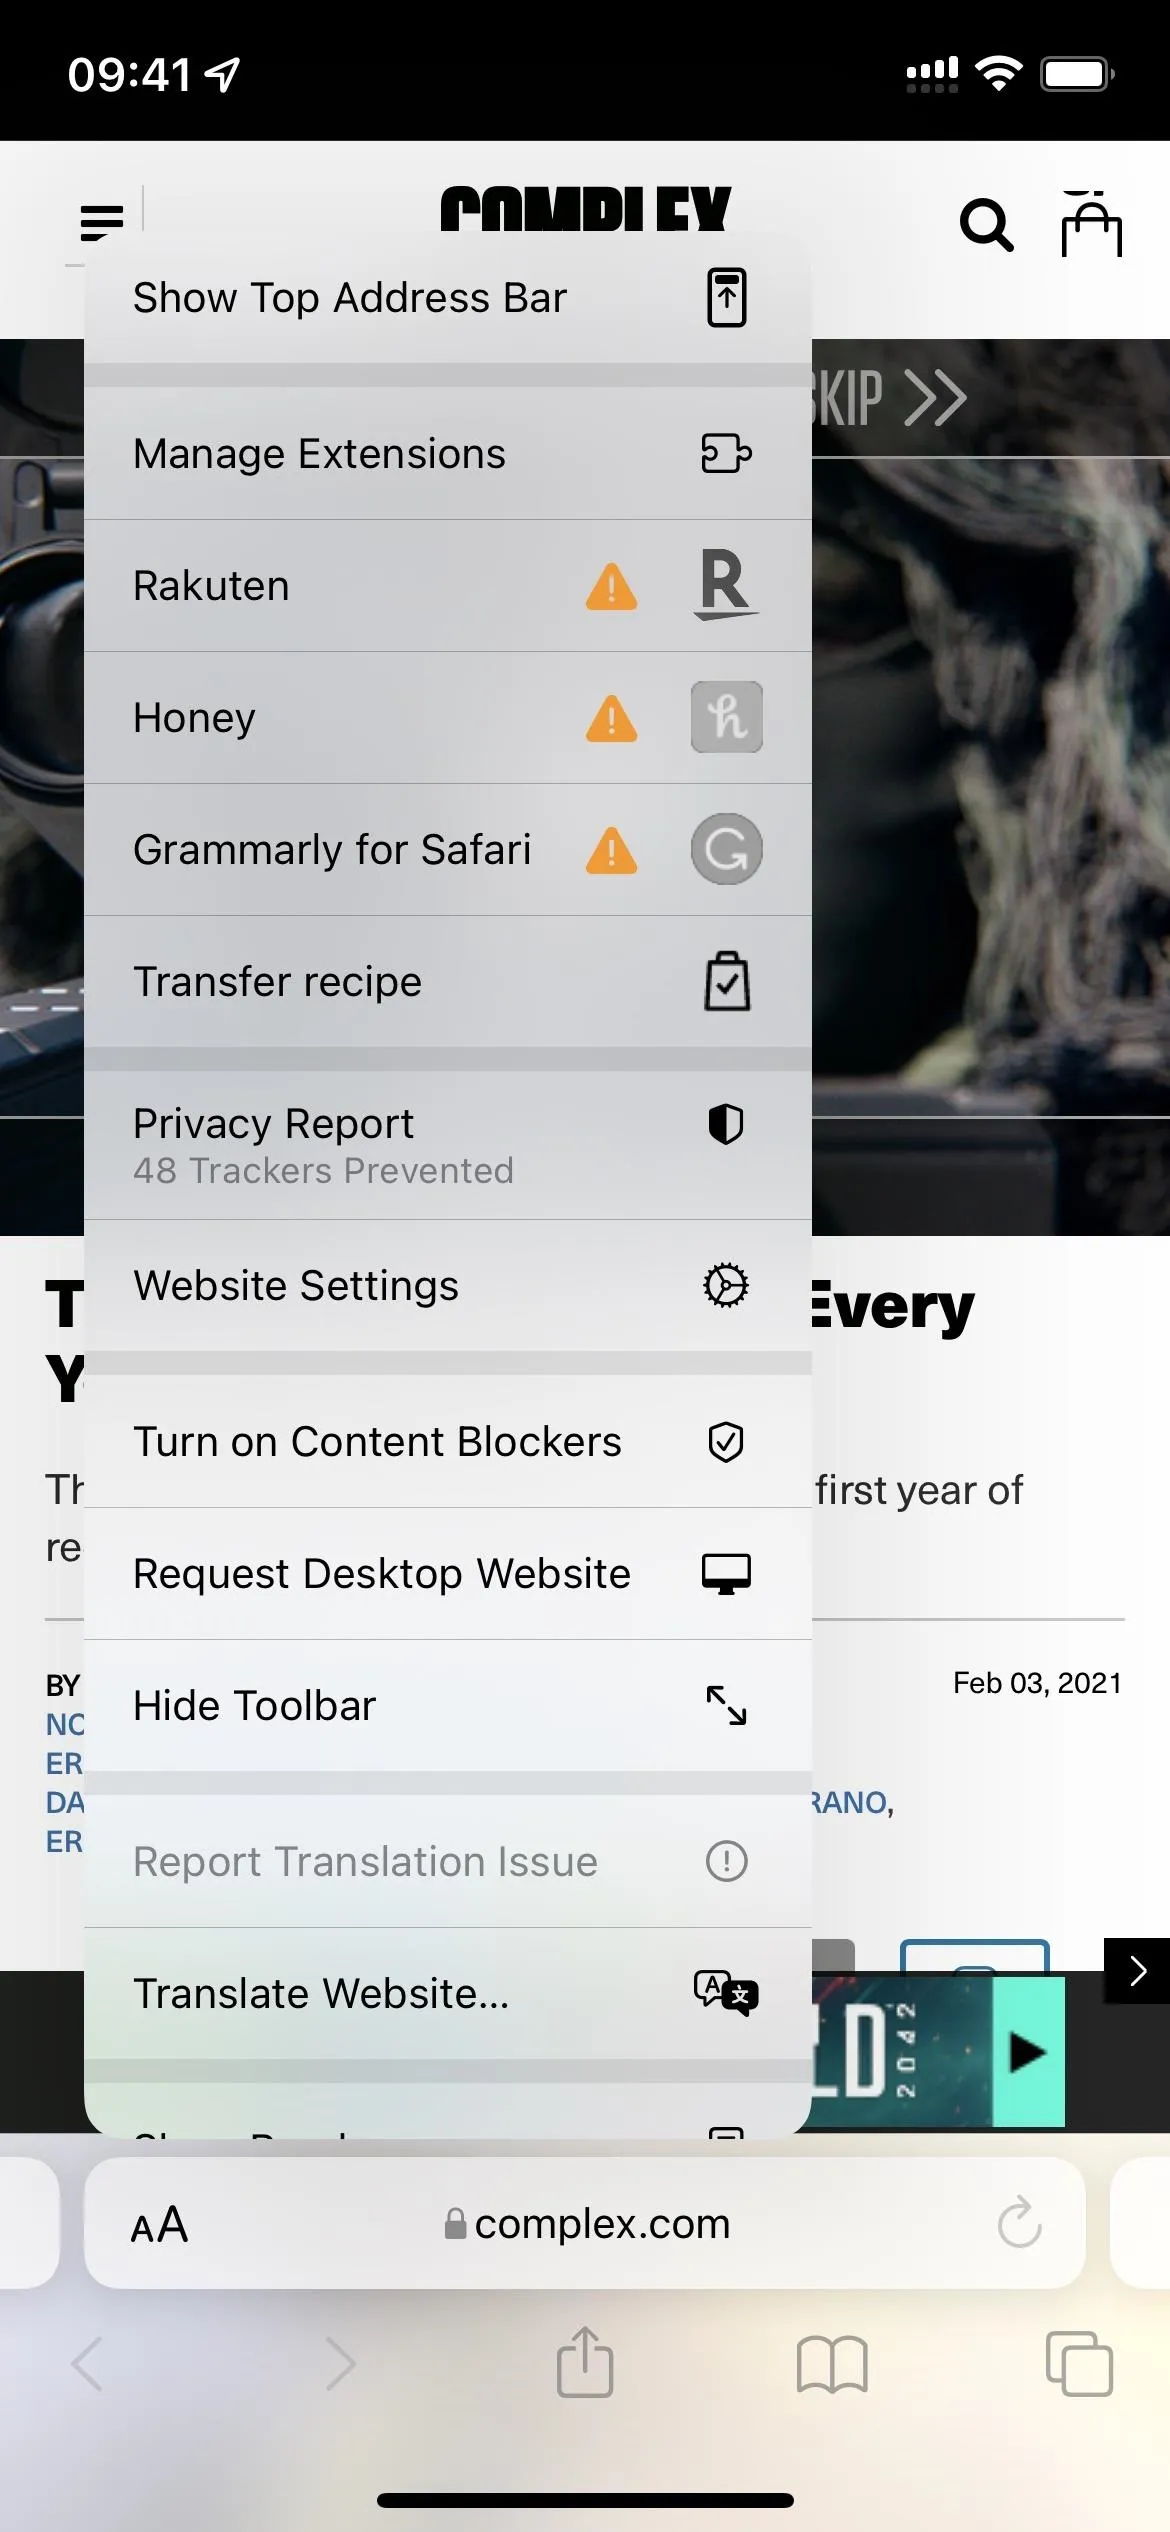The image size is (1170, 2532).
Task: Select Manage Extensions menu item
Action: coord(448,454)
